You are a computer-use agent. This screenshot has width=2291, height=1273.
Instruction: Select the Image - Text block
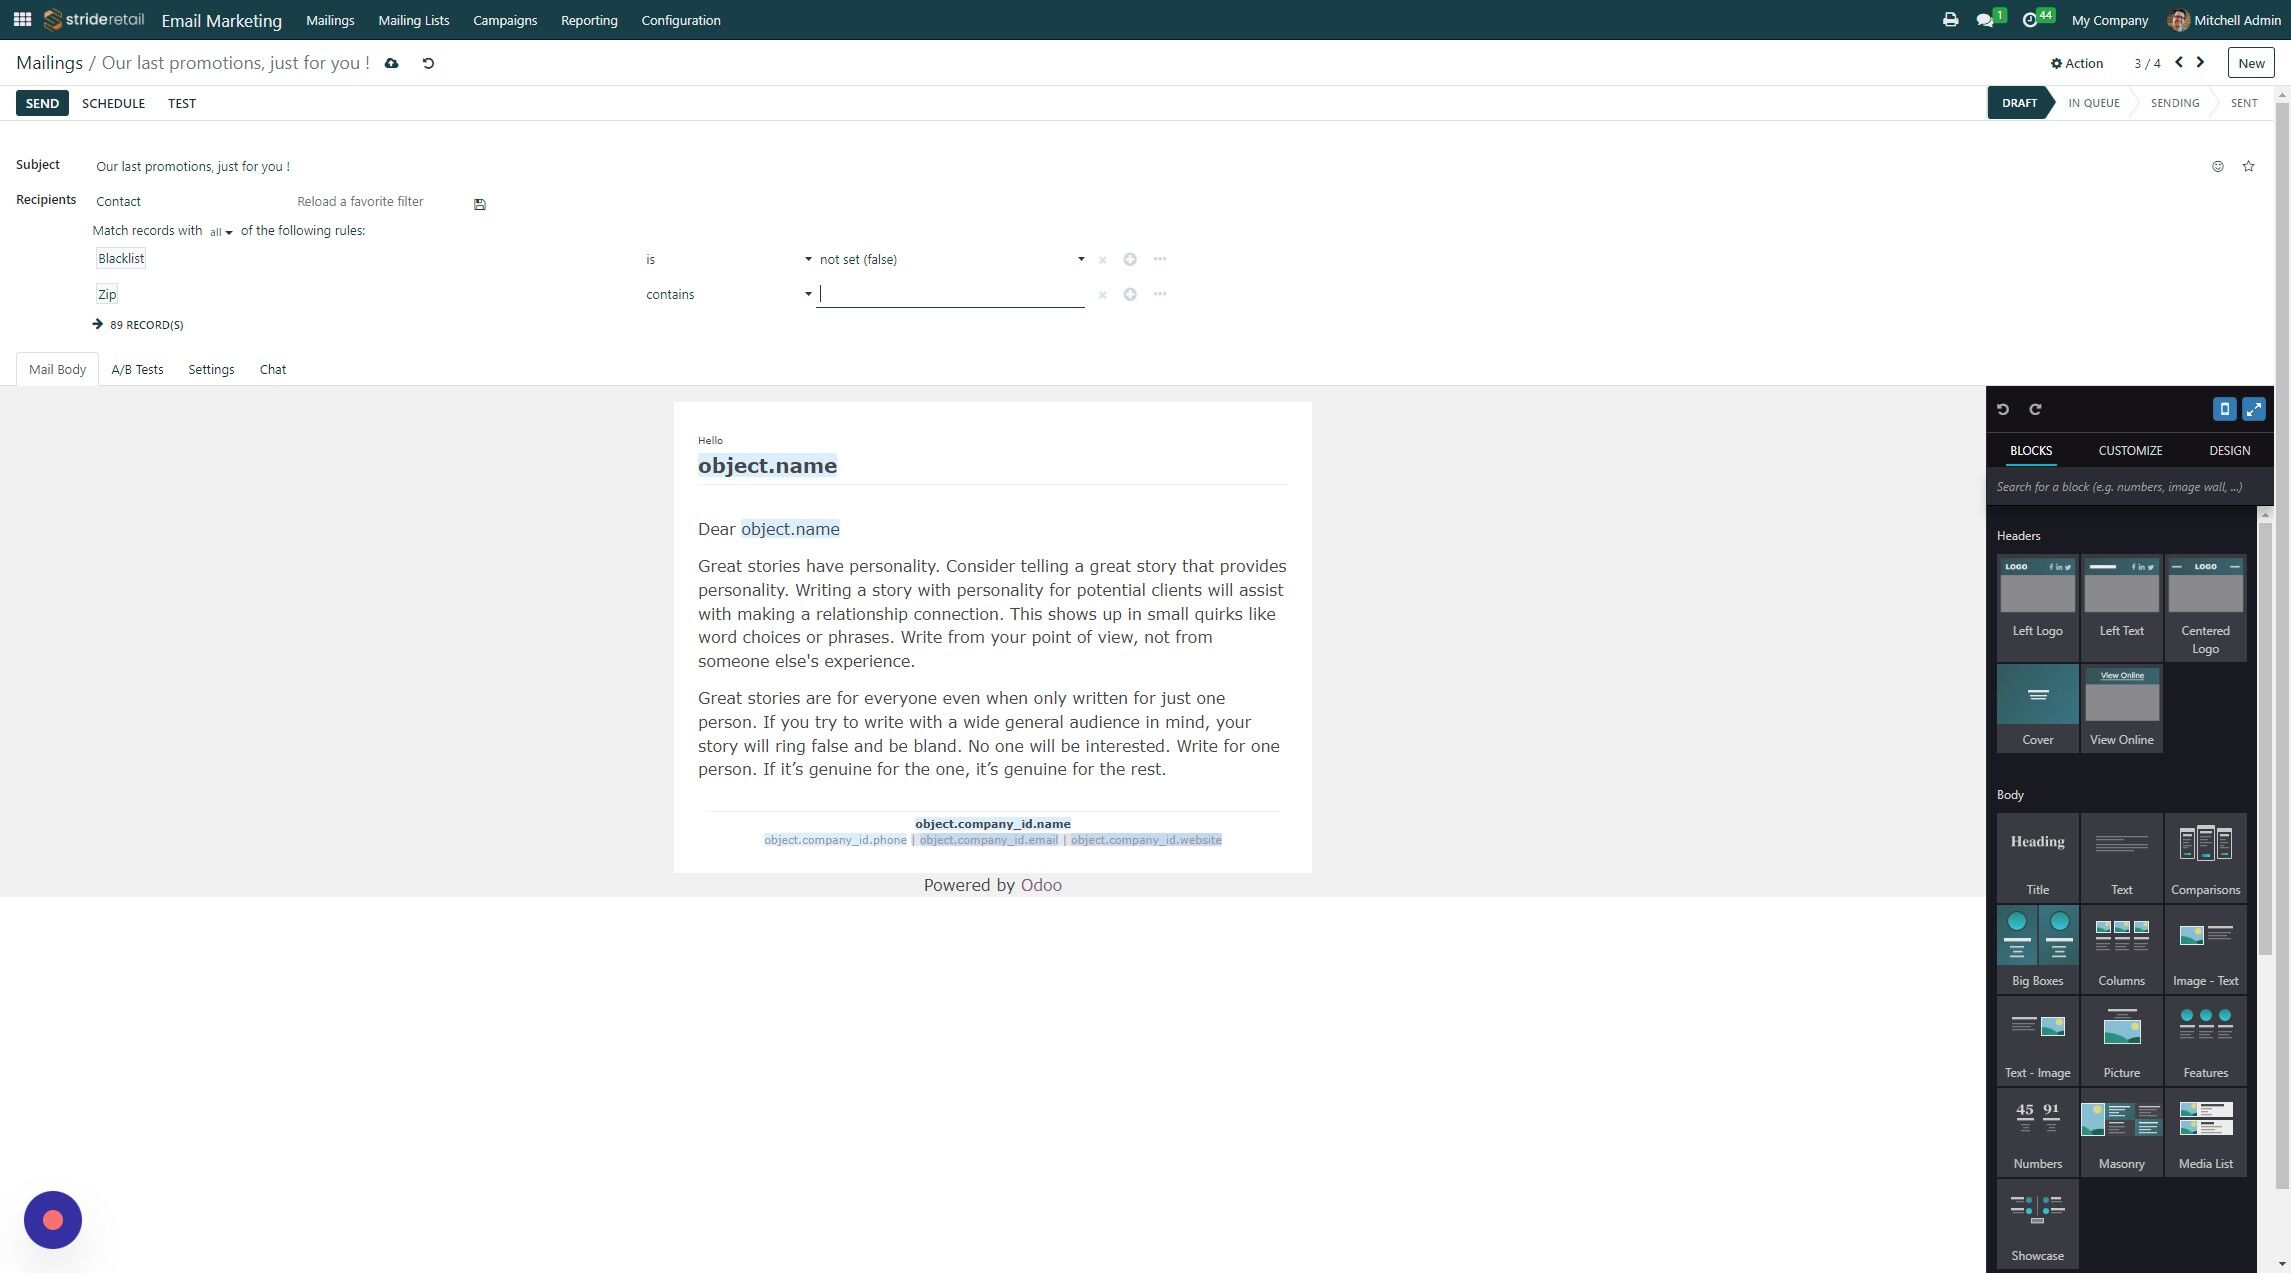pyautogui.click(x=2205, y=948)
